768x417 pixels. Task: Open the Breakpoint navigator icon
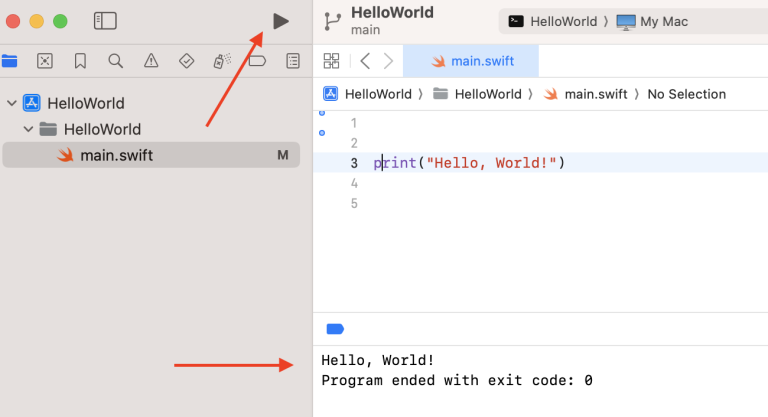click(257, 61)
